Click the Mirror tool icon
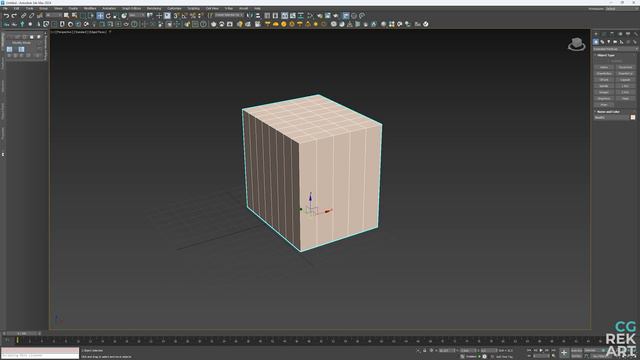 click(x=250, y=16)
